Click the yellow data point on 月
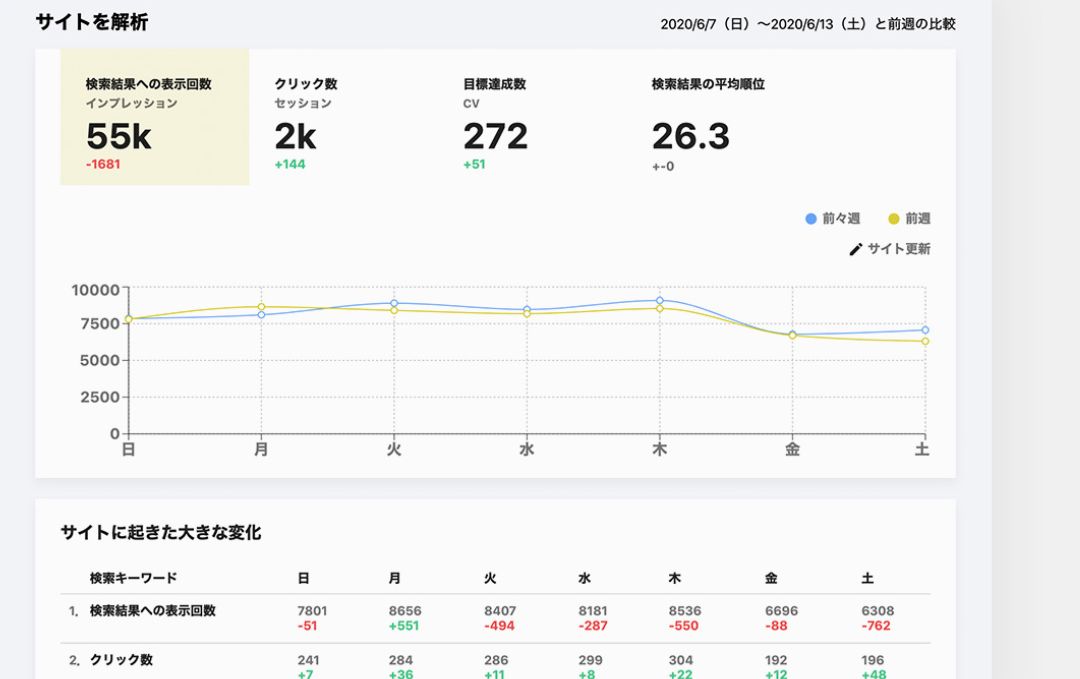1080x679 pixels. (261, 307)
